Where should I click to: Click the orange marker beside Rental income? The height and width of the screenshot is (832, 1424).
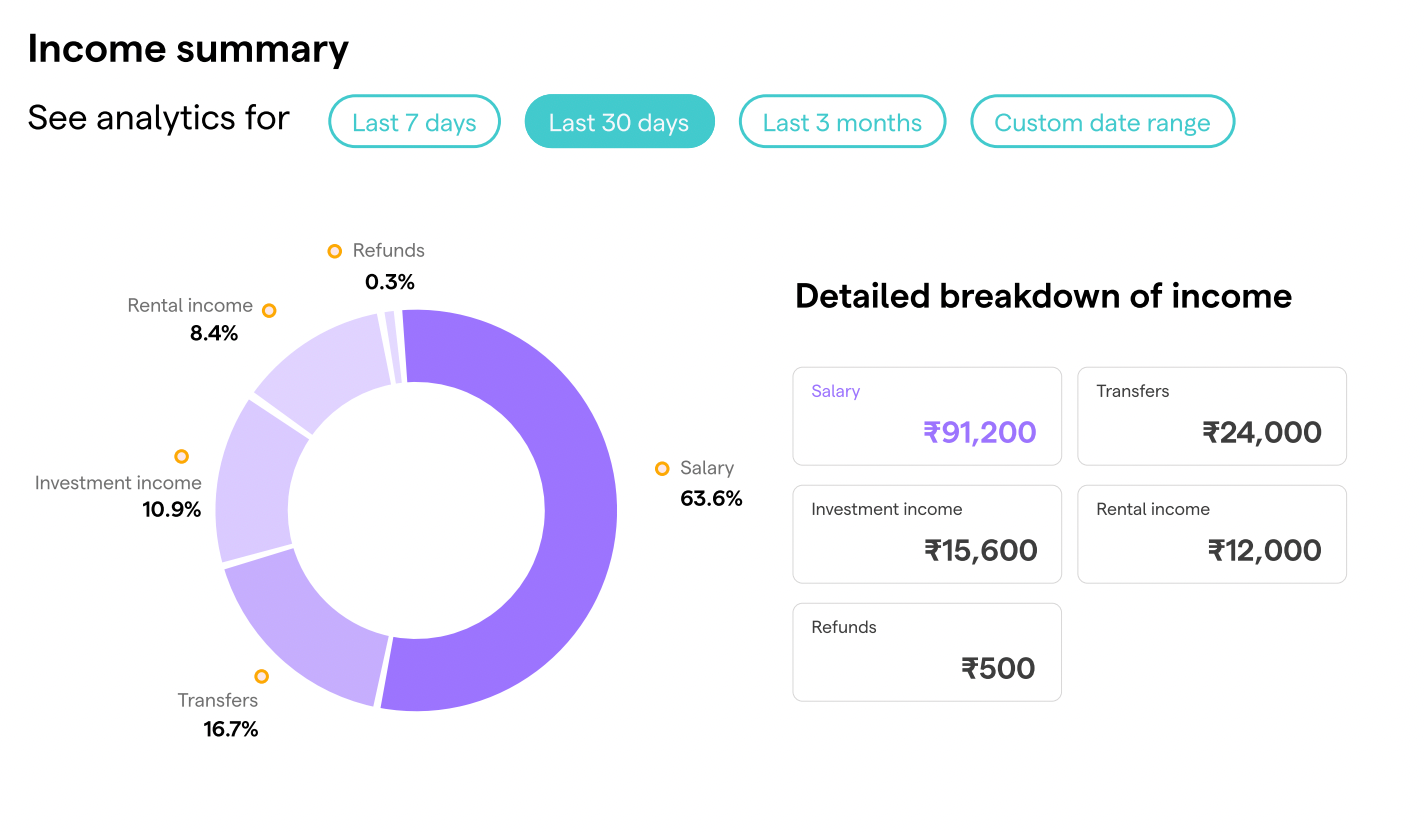269,311
